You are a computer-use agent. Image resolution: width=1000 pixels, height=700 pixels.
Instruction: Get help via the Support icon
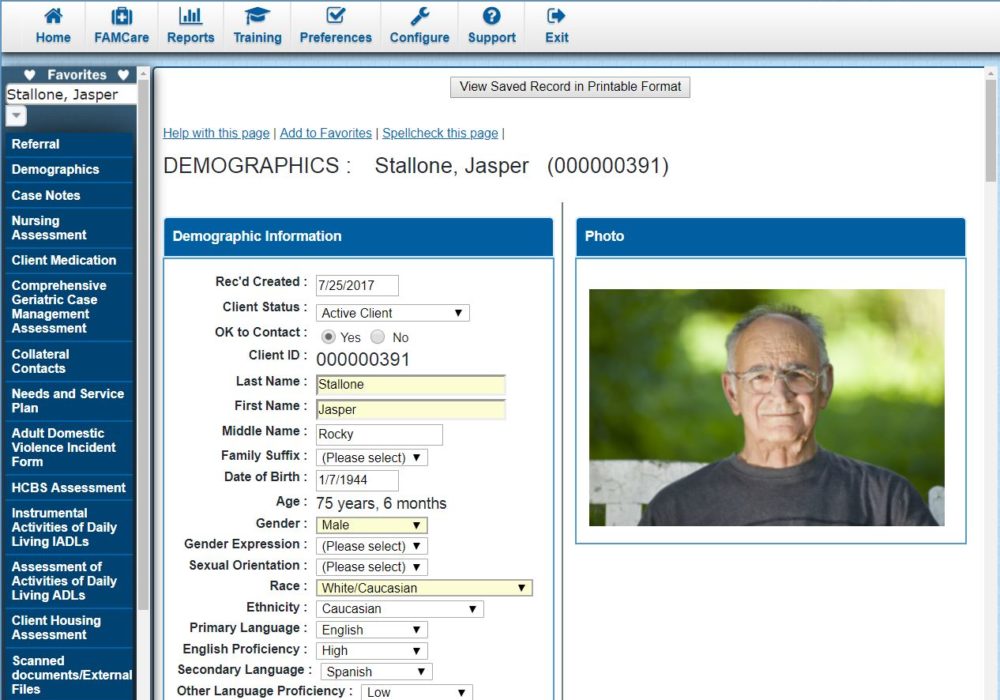click(x=491, y=25)
